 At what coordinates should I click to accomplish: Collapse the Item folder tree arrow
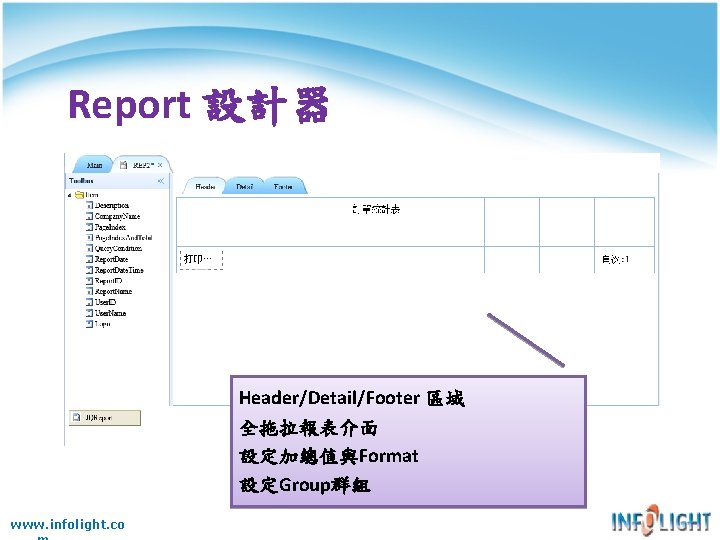[70, 195]
